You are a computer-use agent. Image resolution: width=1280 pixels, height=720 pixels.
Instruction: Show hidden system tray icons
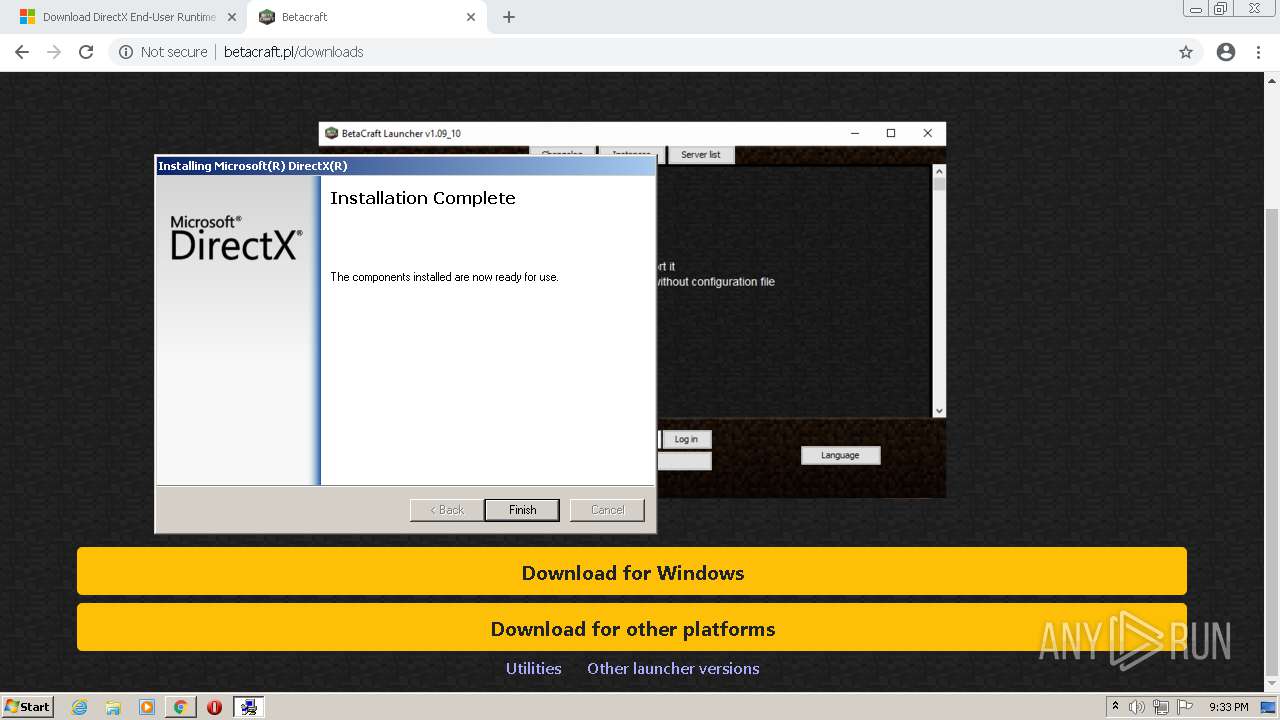[x=1115, y=706]
